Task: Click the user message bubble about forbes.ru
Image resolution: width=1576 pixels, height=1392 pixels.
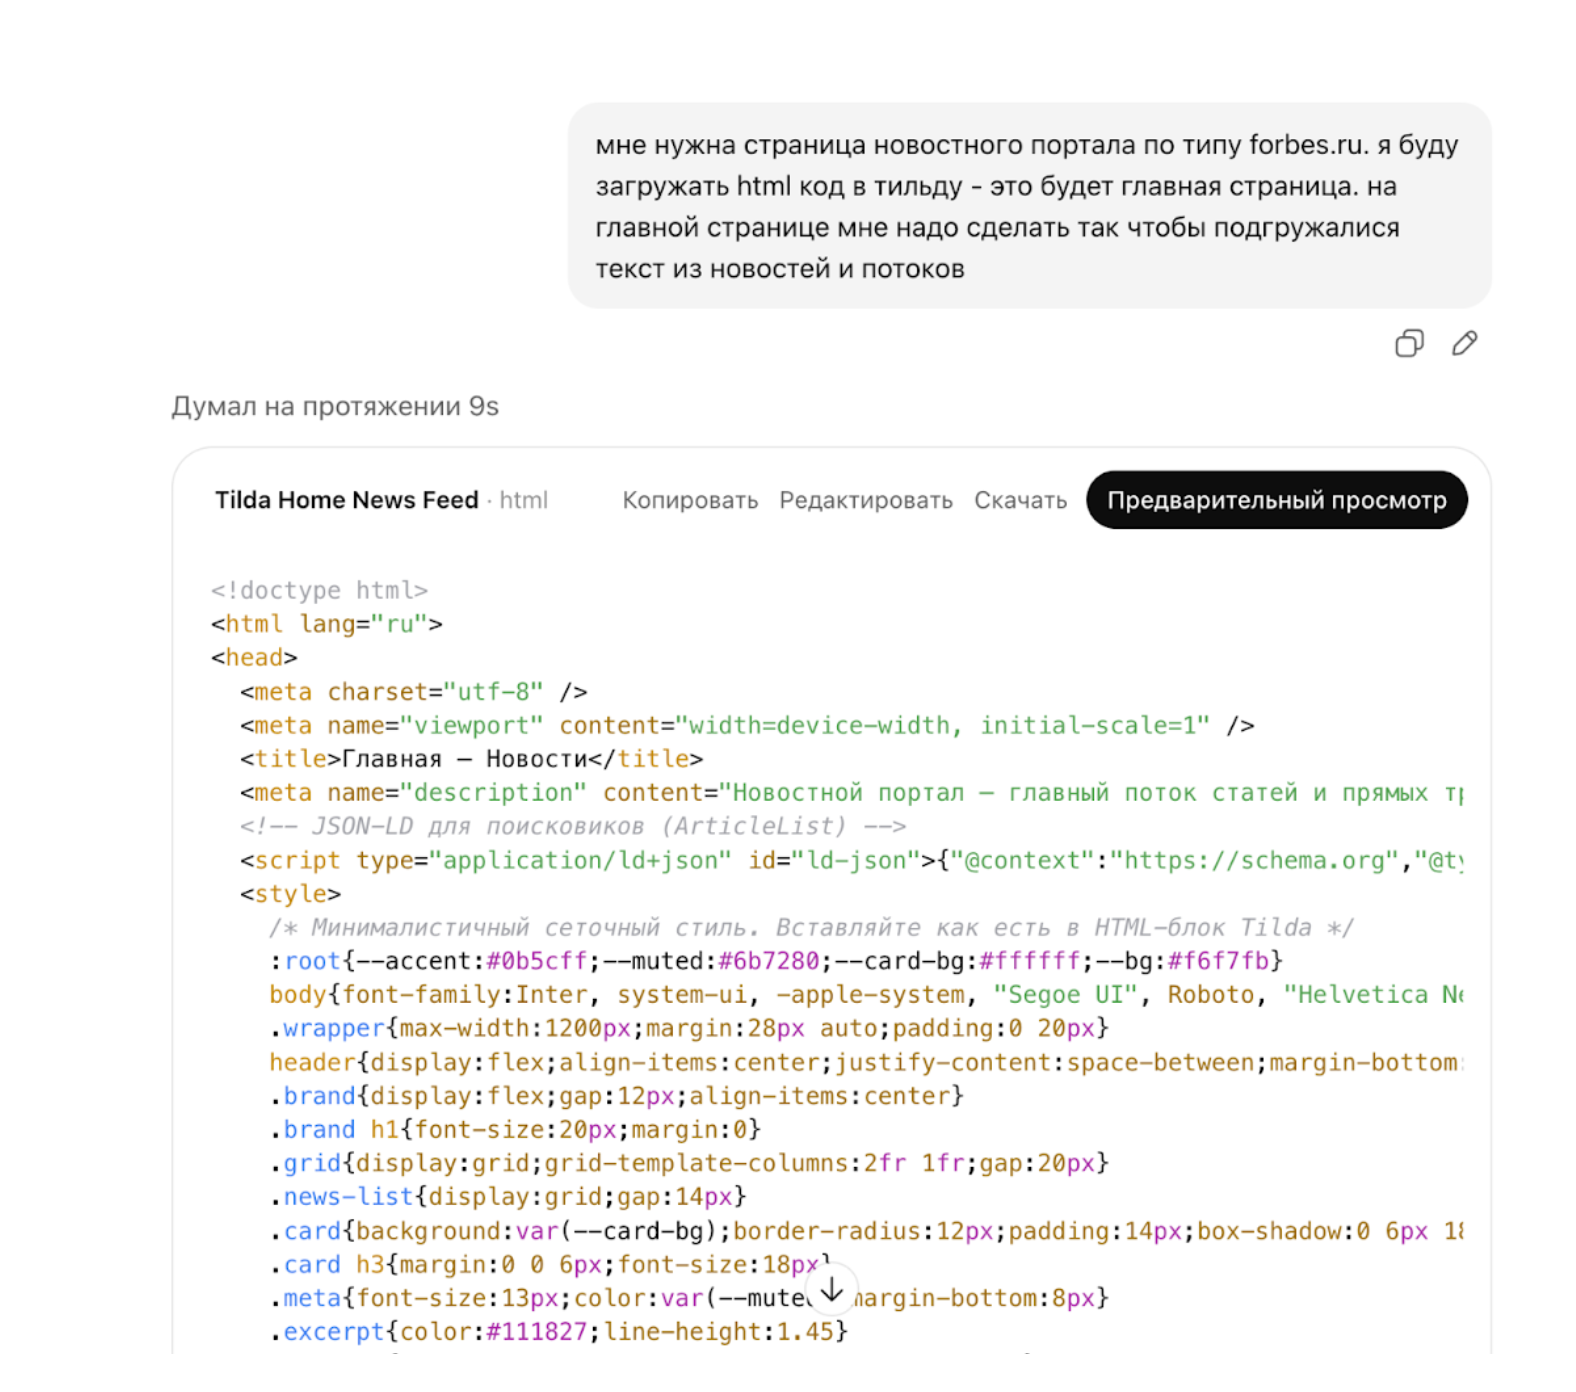Action: pos(1028,206)
